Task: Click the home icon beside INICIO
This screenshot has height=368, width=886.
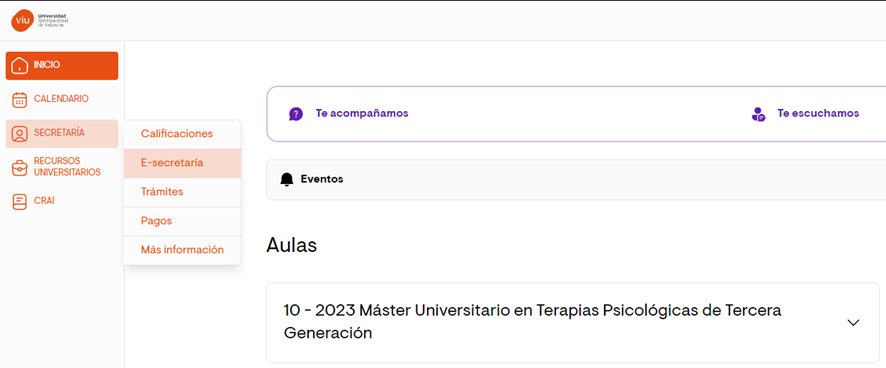Action: 20,65
